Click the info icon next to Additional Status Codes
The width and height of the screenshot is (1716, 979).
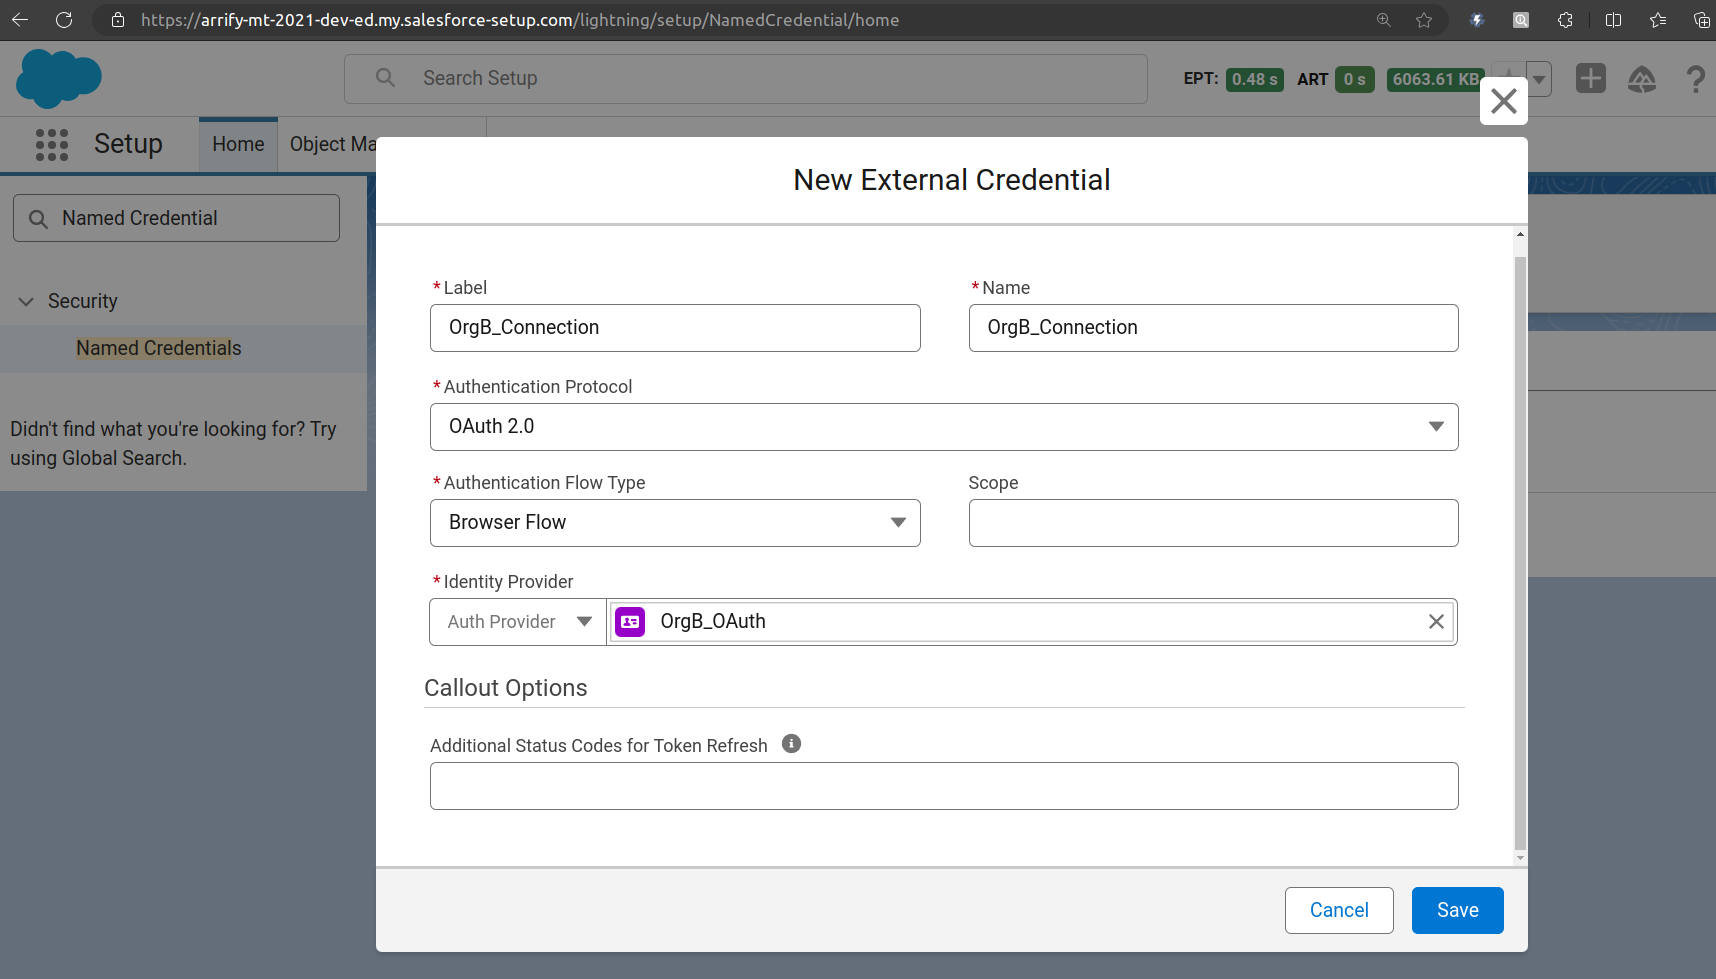tap(791, 743)
